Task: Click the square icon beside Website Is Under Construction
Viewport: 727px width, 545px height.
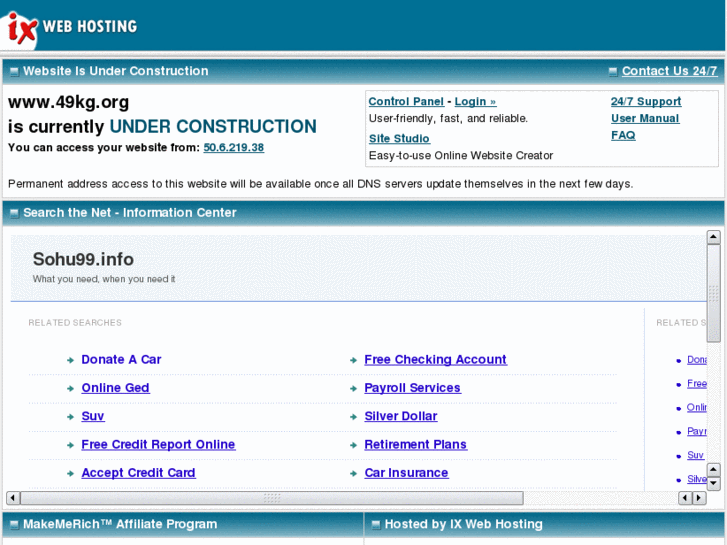Action: pyautogui.click(x=14, y=72)
